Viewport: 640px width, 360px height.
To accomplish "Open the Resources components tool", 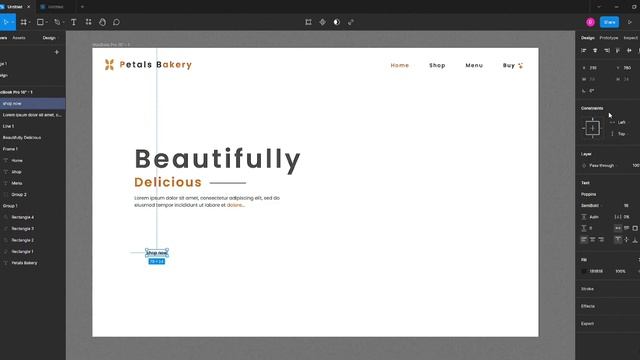I will coord(88,22).
